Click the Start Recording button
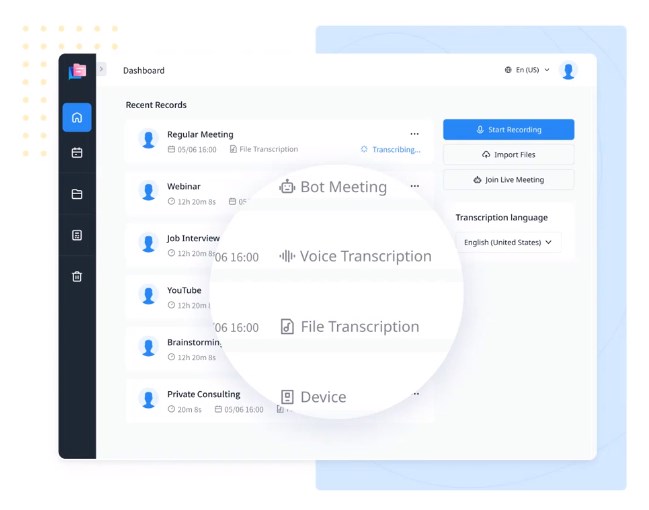 coord(509,130)
